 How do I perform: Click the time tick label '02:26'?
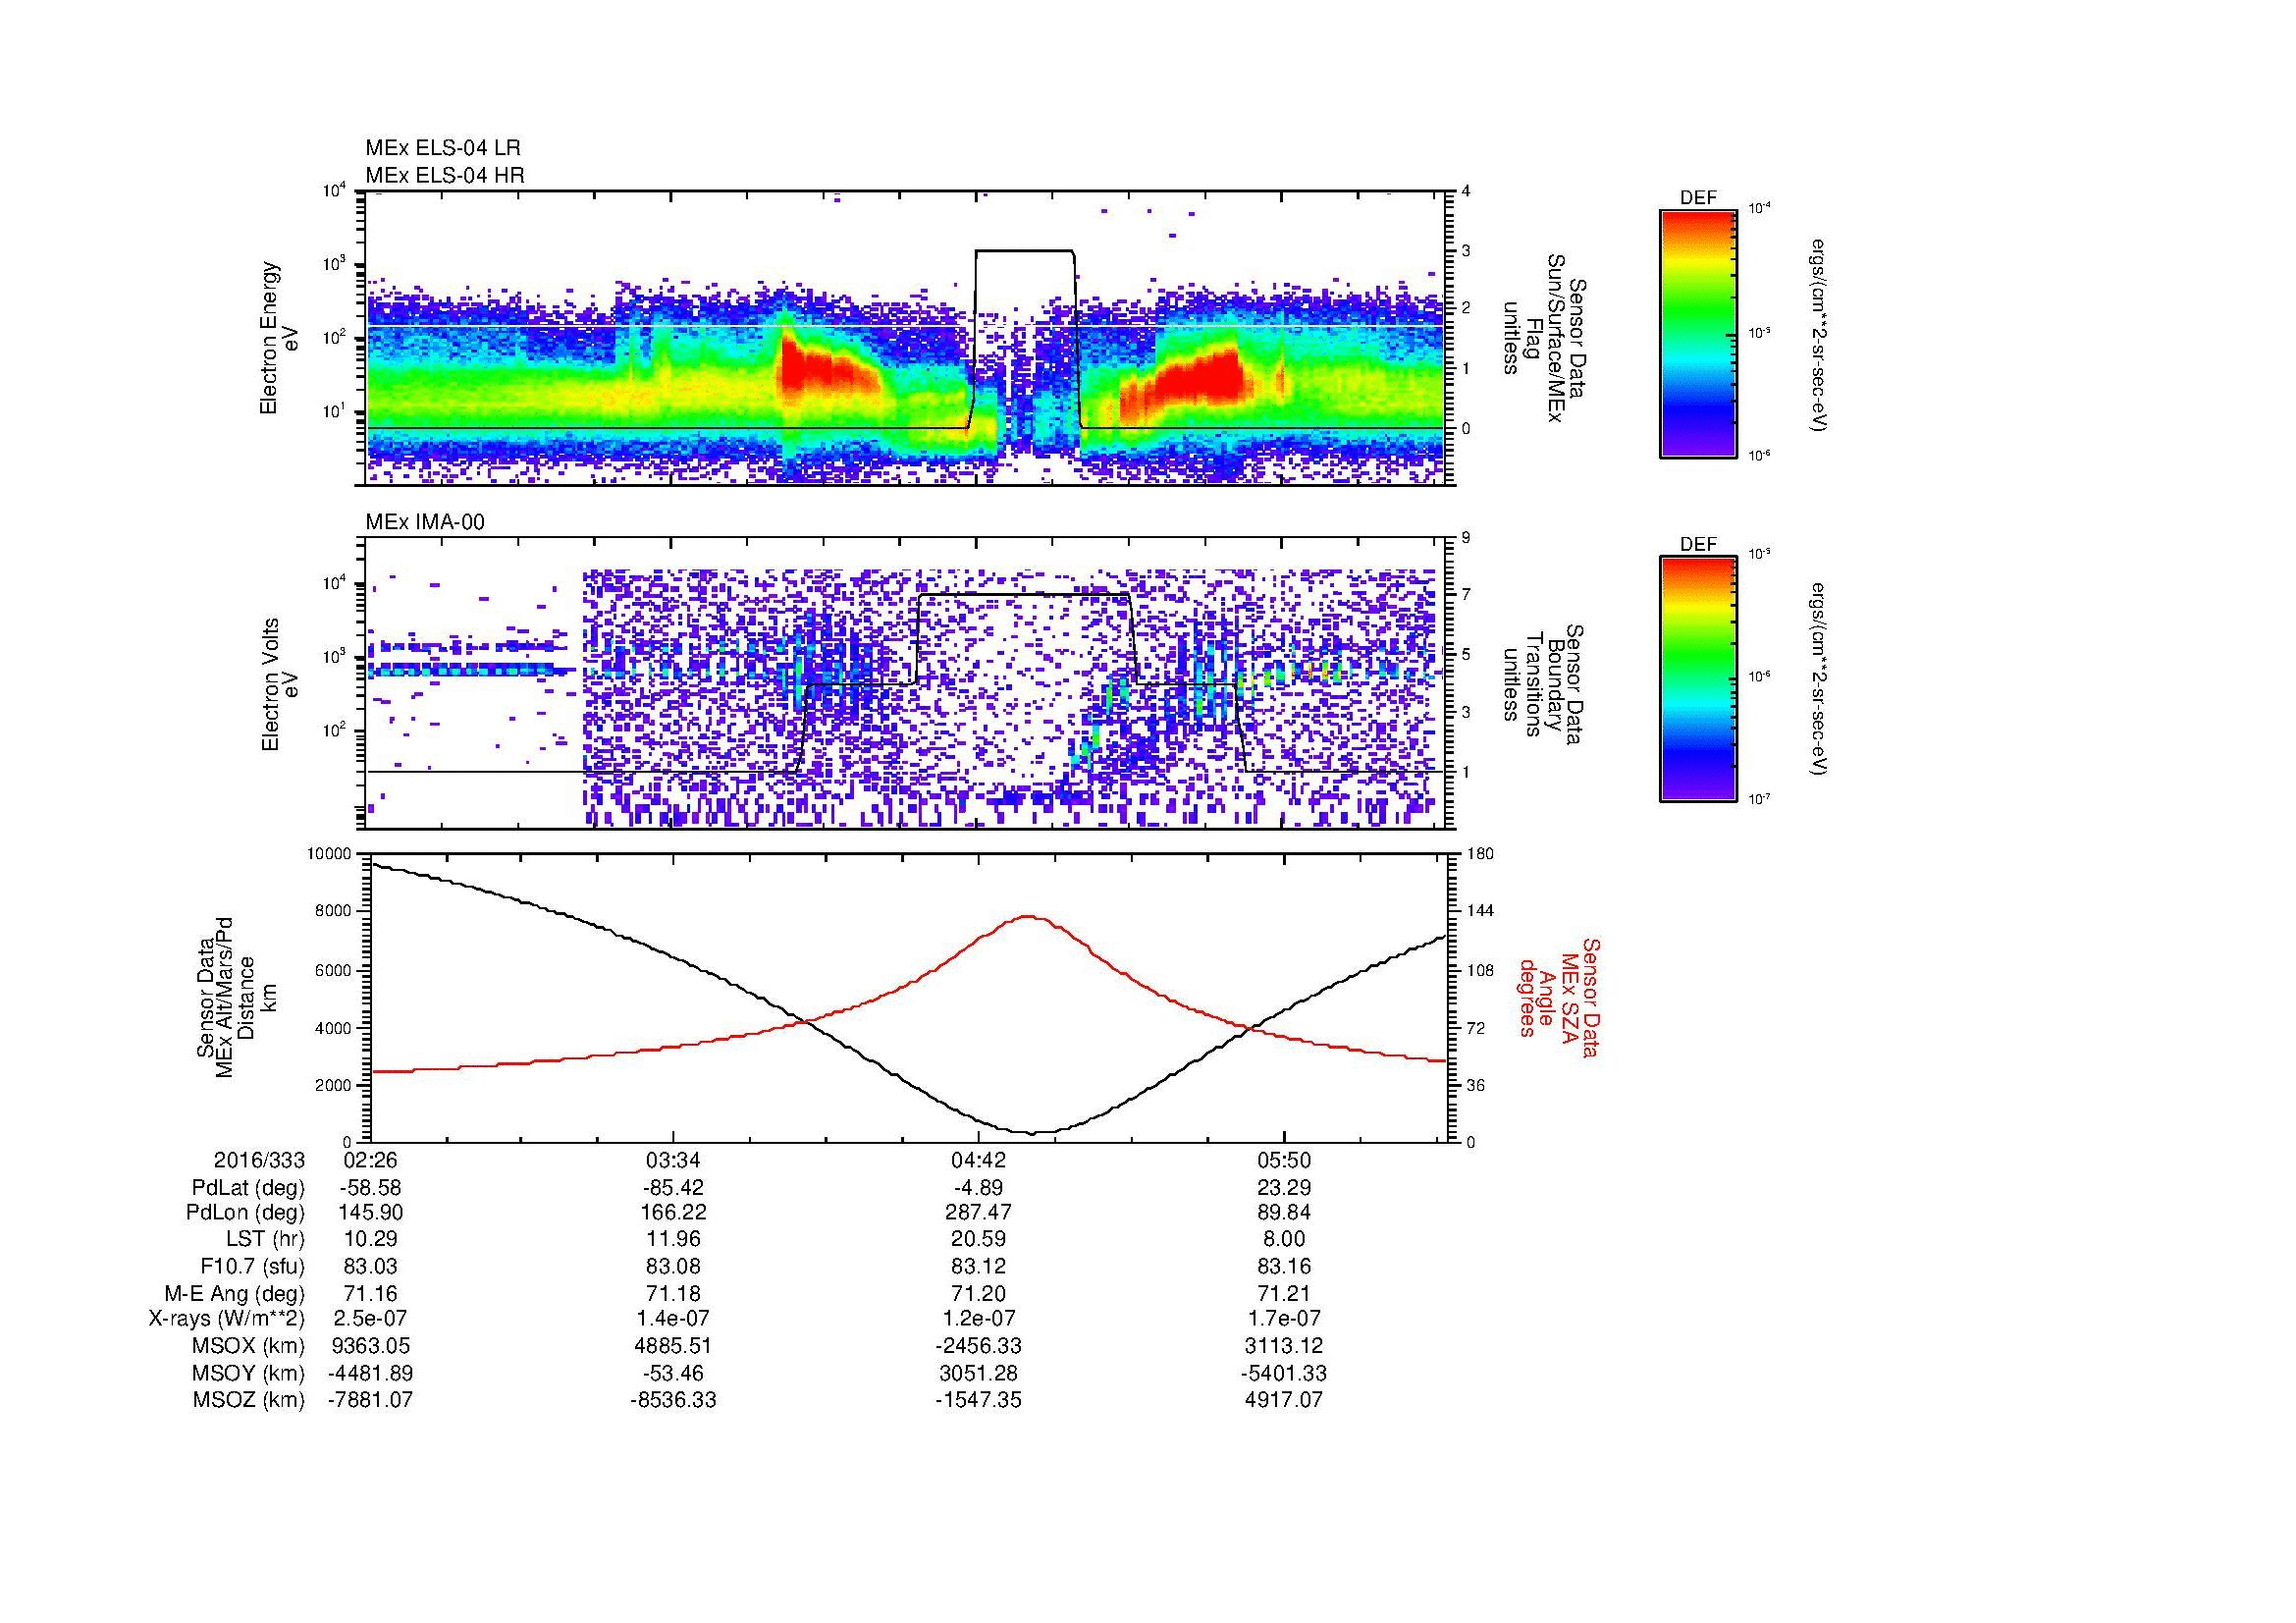click(x=370, y=1160)
